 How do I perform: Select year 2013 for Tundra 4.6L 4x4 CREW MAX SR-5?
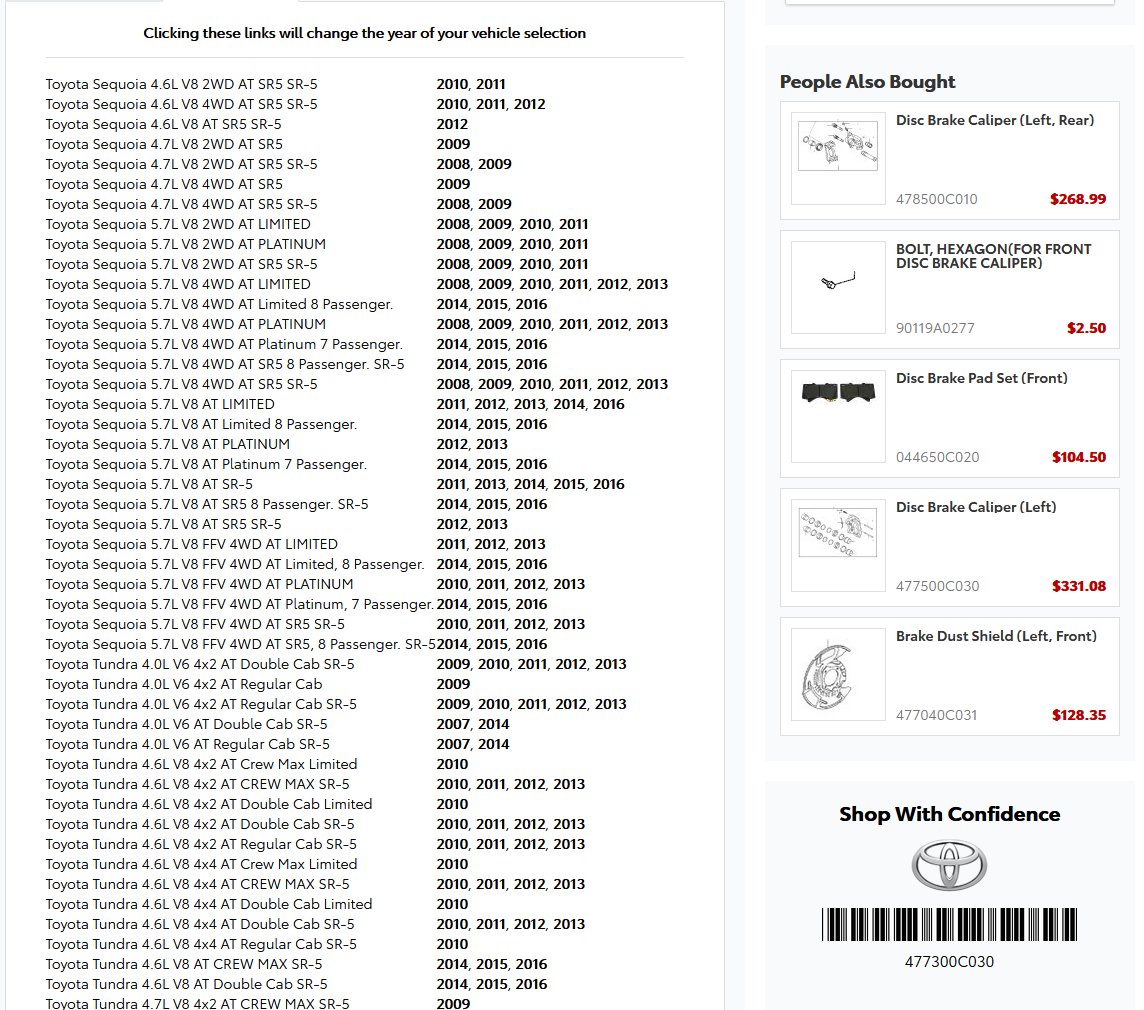tap(569, 884)
